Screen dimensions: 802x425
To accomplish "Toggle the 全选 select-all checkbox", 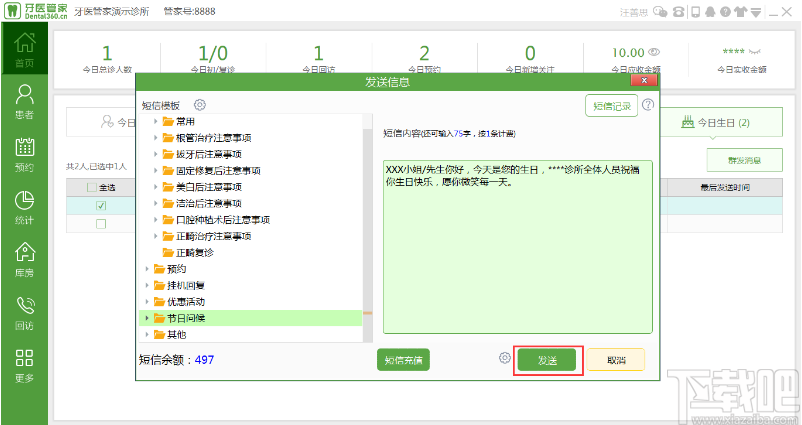I will click(92, 188).
